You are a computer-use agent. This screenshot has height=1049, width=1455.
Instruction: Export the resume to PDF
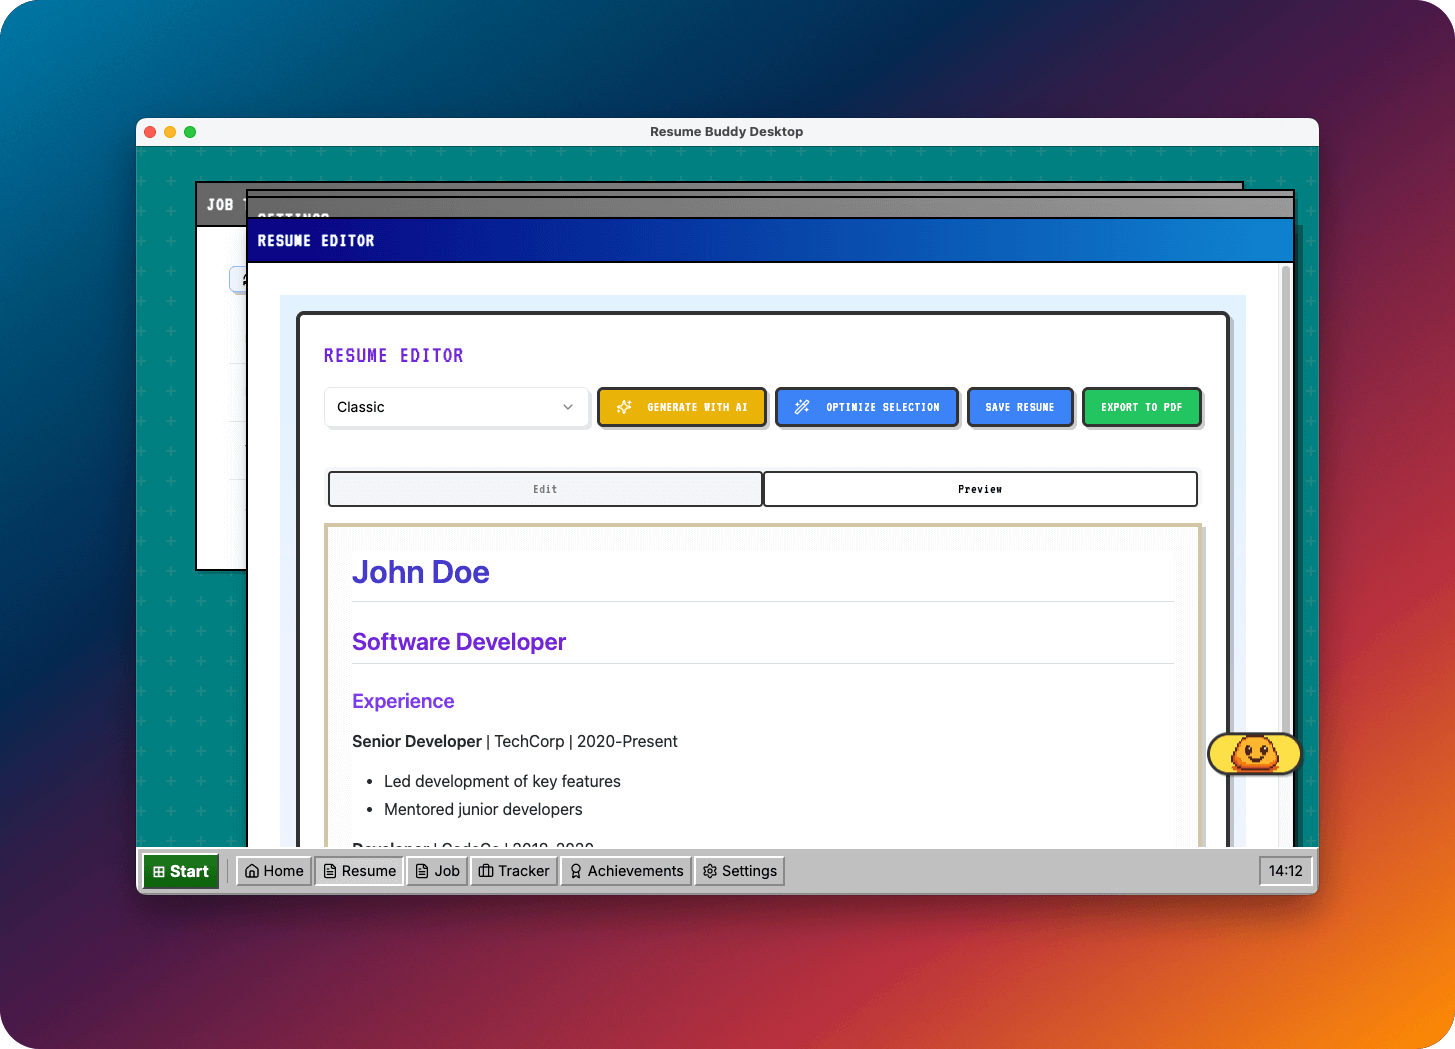[1141, 407]
